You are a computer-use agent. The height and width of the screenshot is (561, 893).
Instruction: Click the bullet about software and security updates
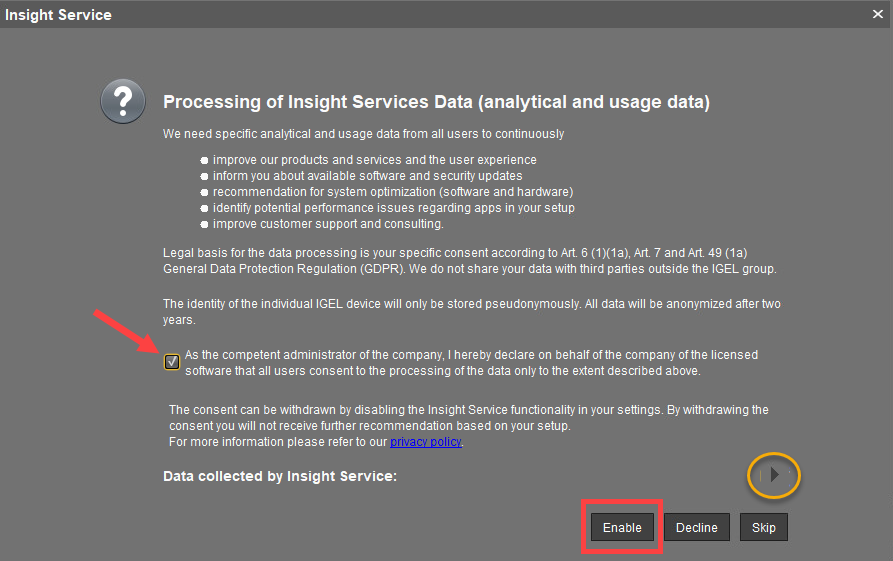tap(367, 176)
